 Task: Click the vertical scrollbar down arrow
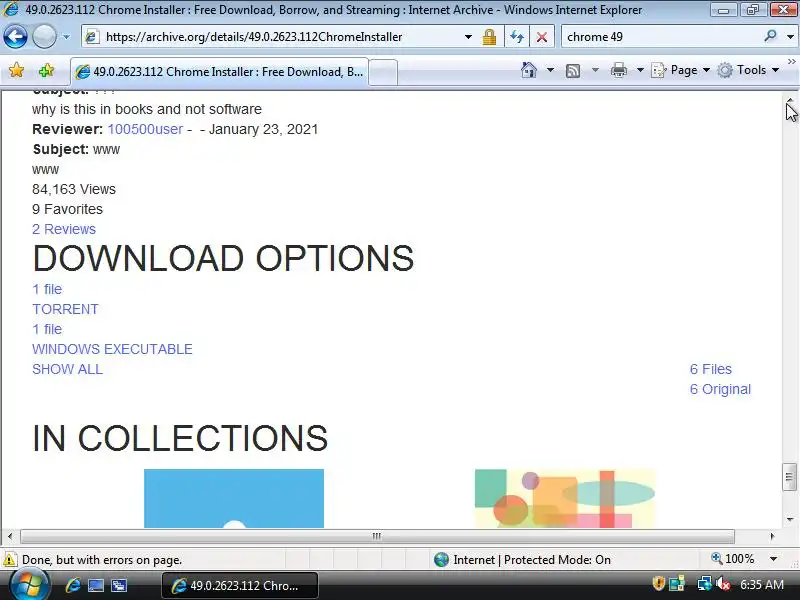point(790,520)
